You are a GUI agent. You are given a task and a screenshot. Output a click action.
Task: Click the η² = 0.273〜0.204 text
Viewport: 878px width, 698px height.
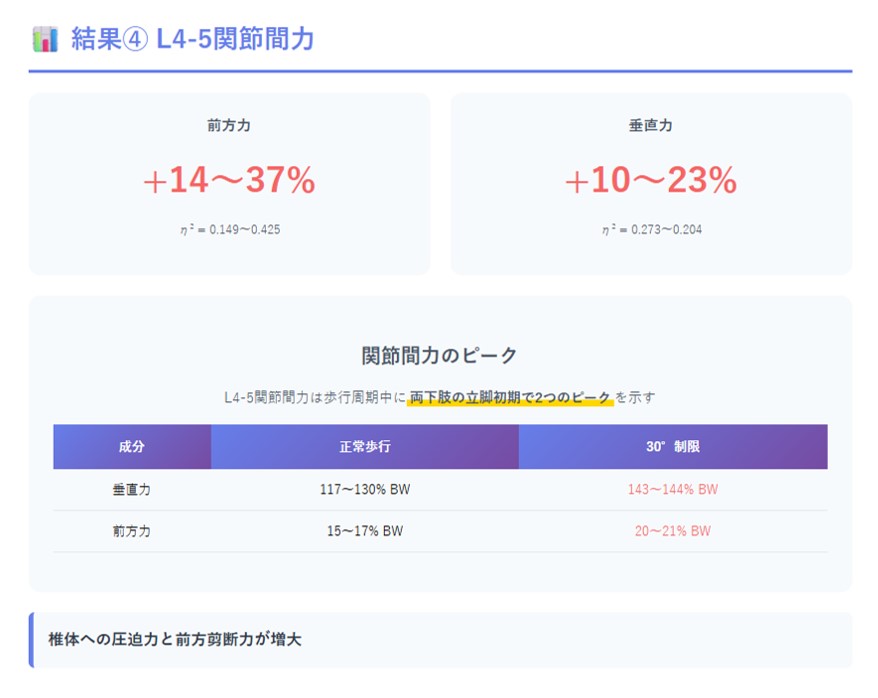coord(651,229)
